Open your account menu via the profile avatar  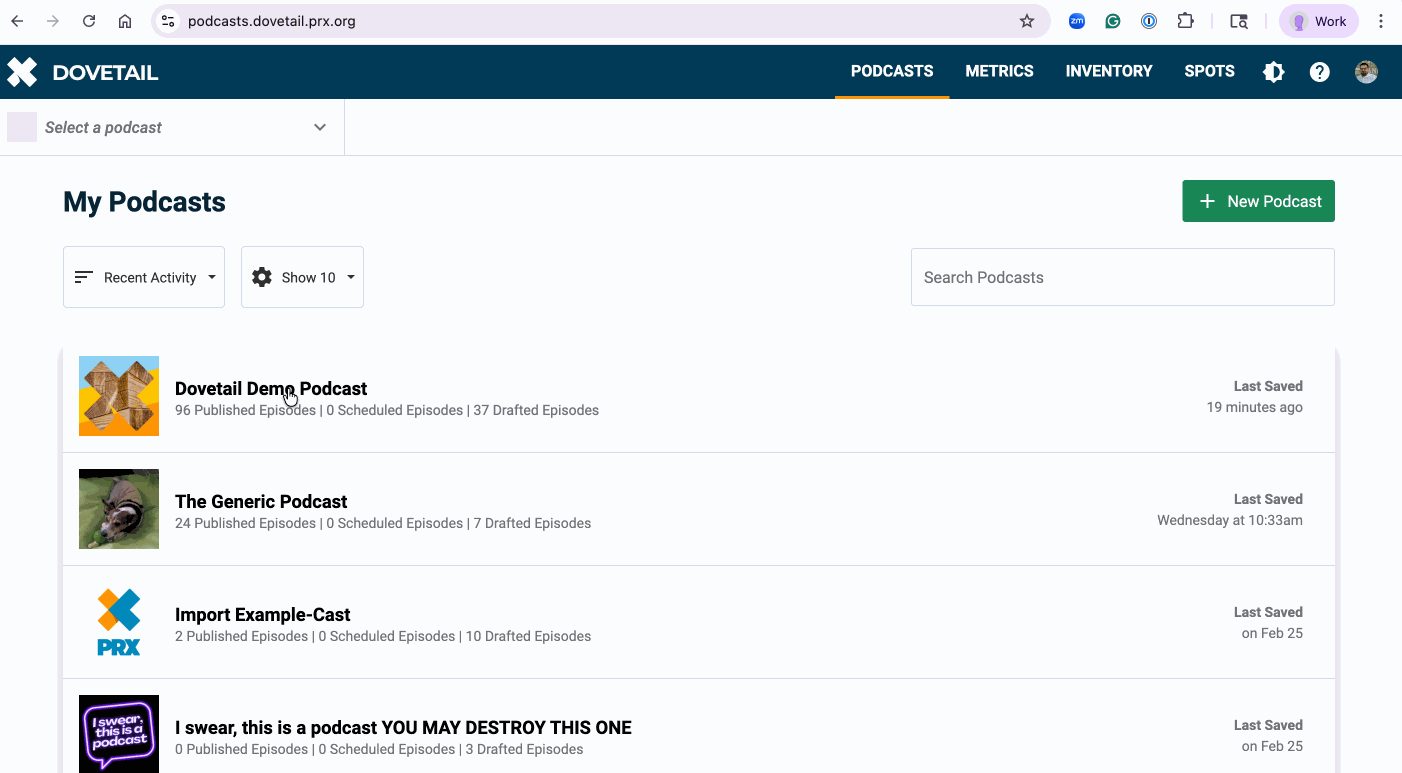pyautogui.click(x=1366, y=71)
